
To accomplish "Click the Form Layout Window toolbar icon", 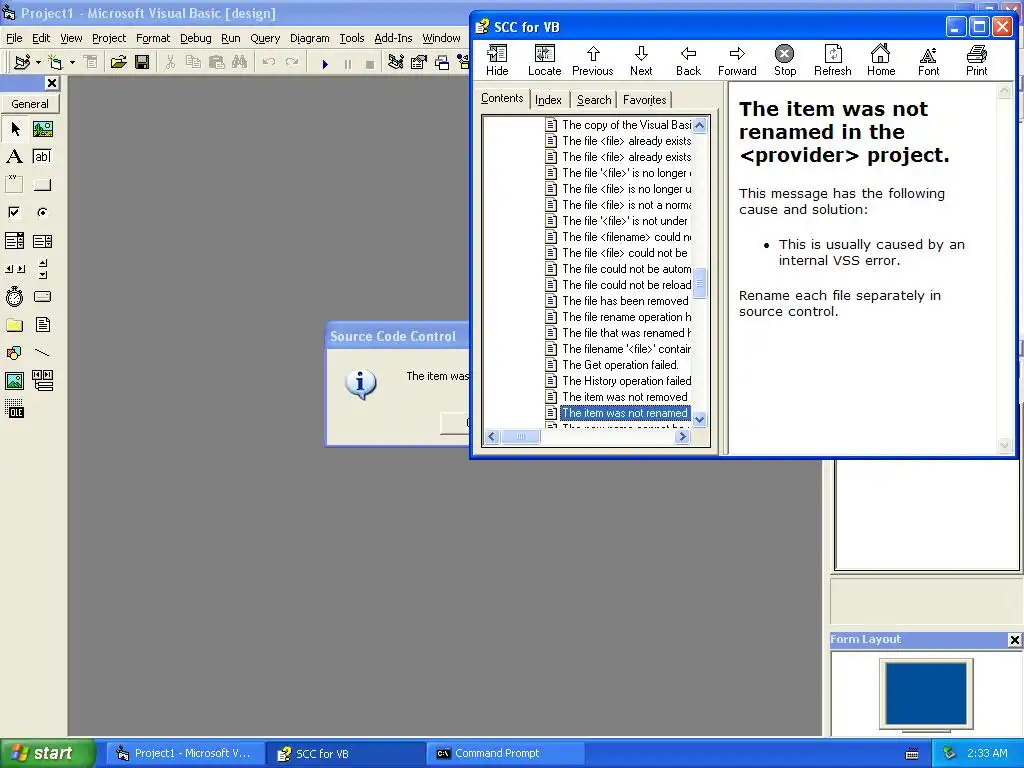I will pyautogui.click(x=442, y=62).
